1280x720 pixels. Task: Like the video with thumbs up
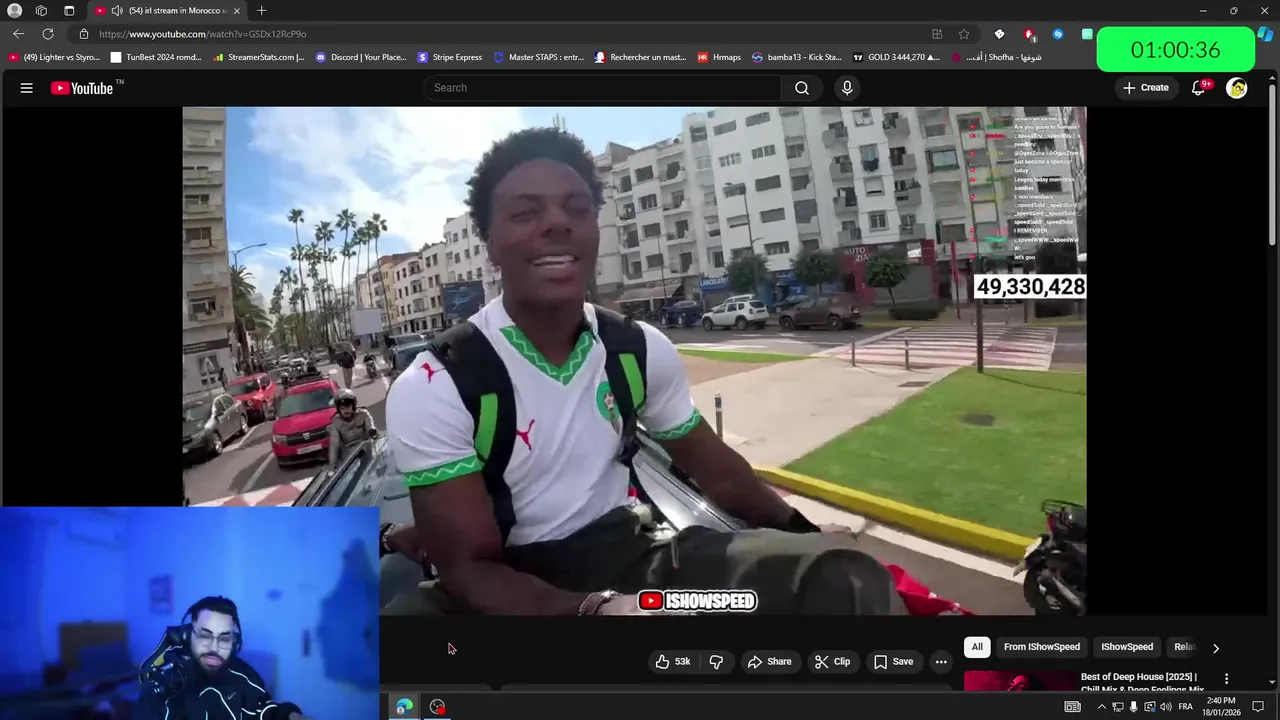click(x=673, y=662)
